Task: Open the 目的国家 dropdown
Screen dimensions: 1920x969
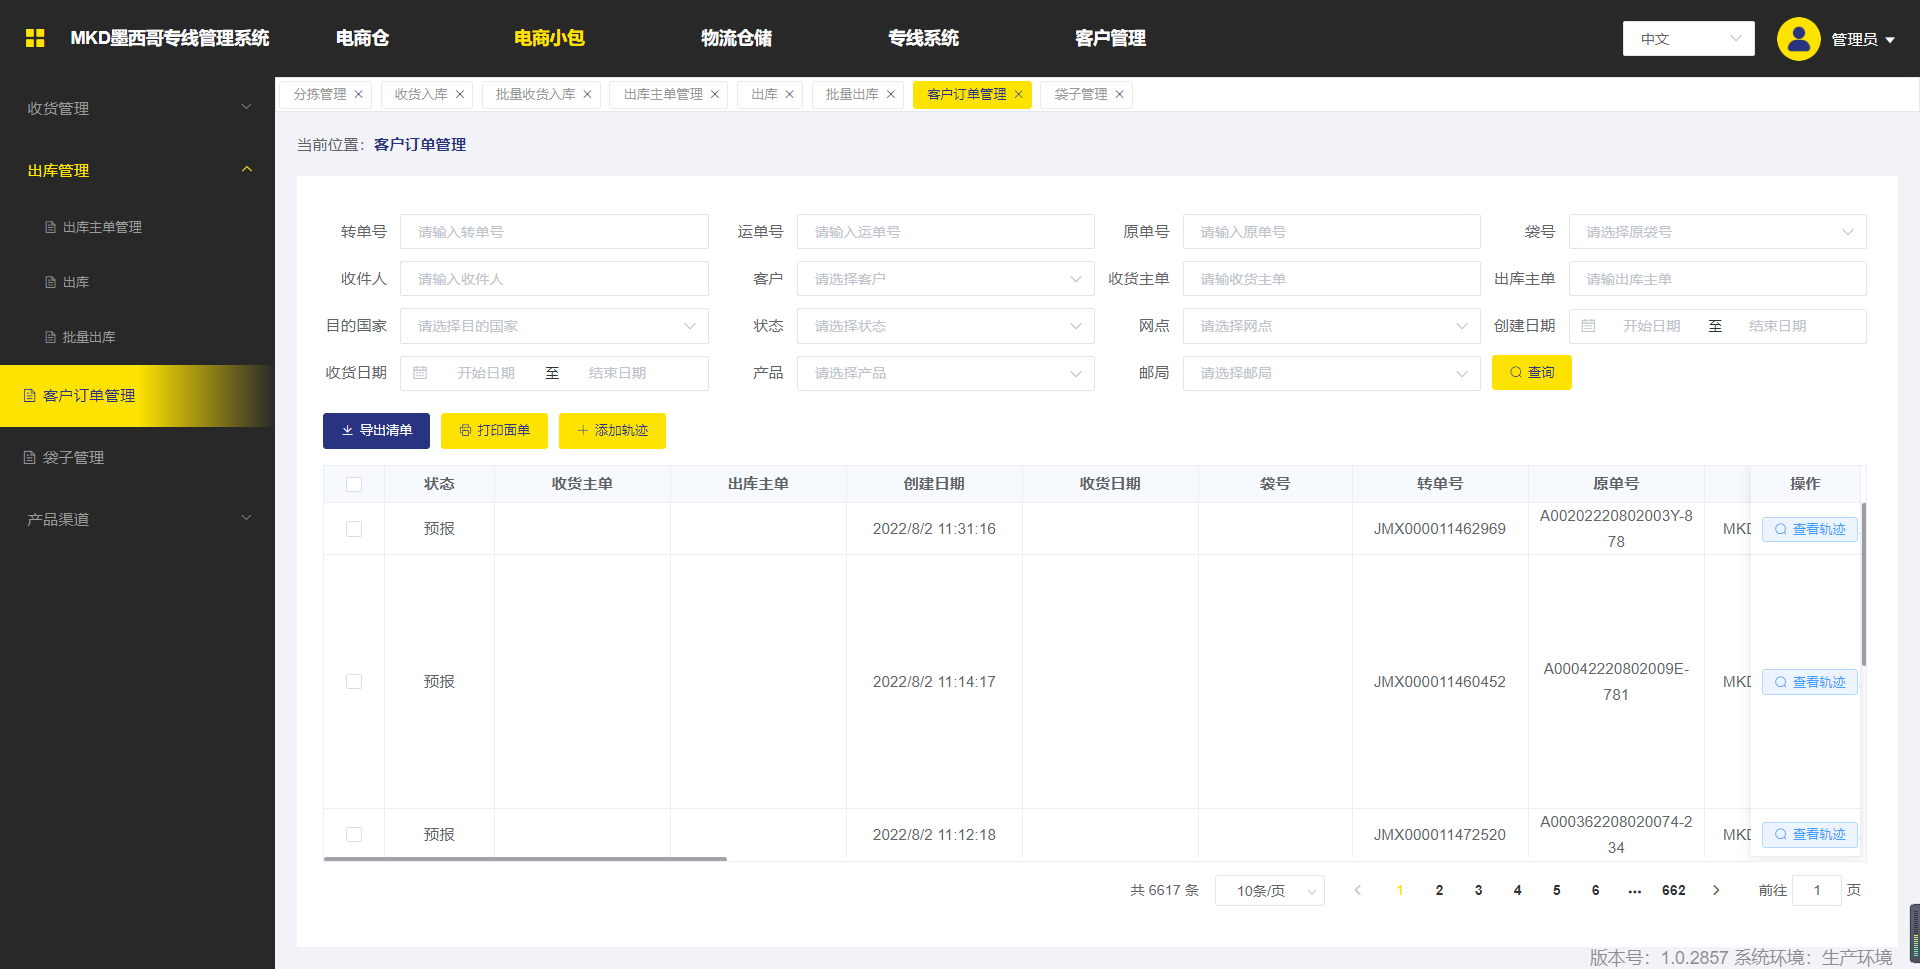Action: point(554,326)
